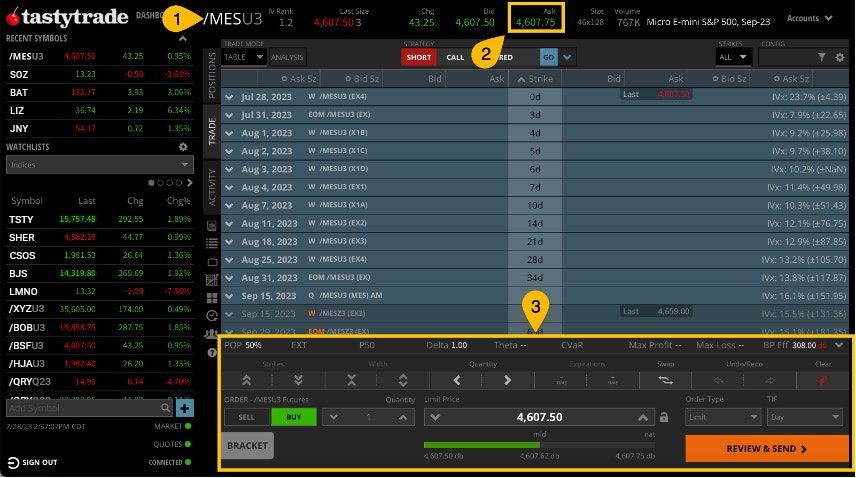This screenshot has width=856, height=478.
Task: Click the filter funnel icon
Action: pos(821,57)
